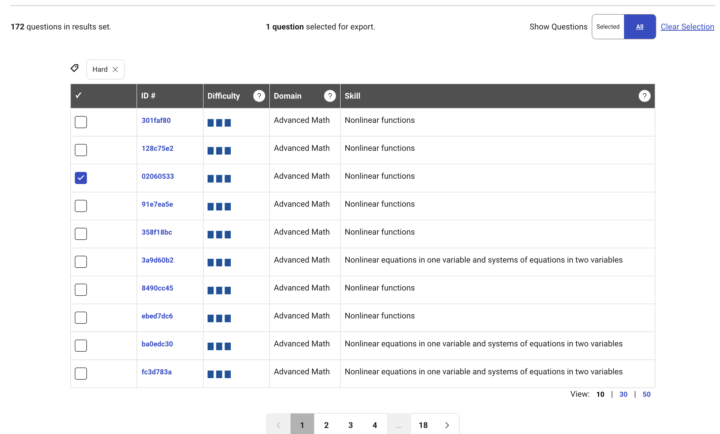Click the Difficulty column help icon
Image resolution: width=720 pixels, height=434 pixels.
click(259, 96)
